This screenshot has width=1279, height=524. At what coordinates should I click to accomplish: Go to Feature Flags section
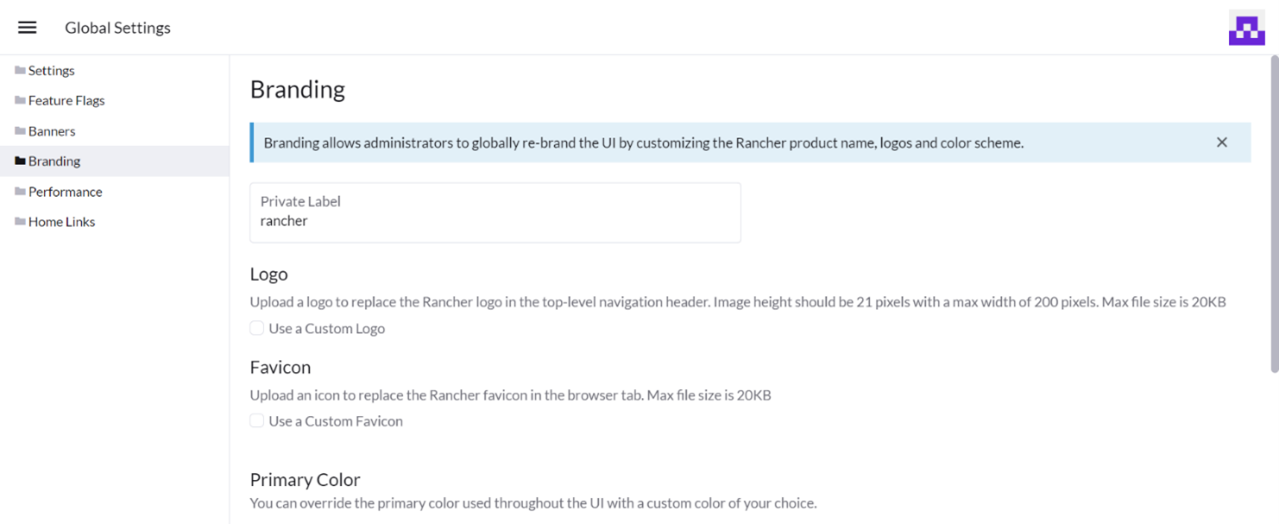click(66, 101)
